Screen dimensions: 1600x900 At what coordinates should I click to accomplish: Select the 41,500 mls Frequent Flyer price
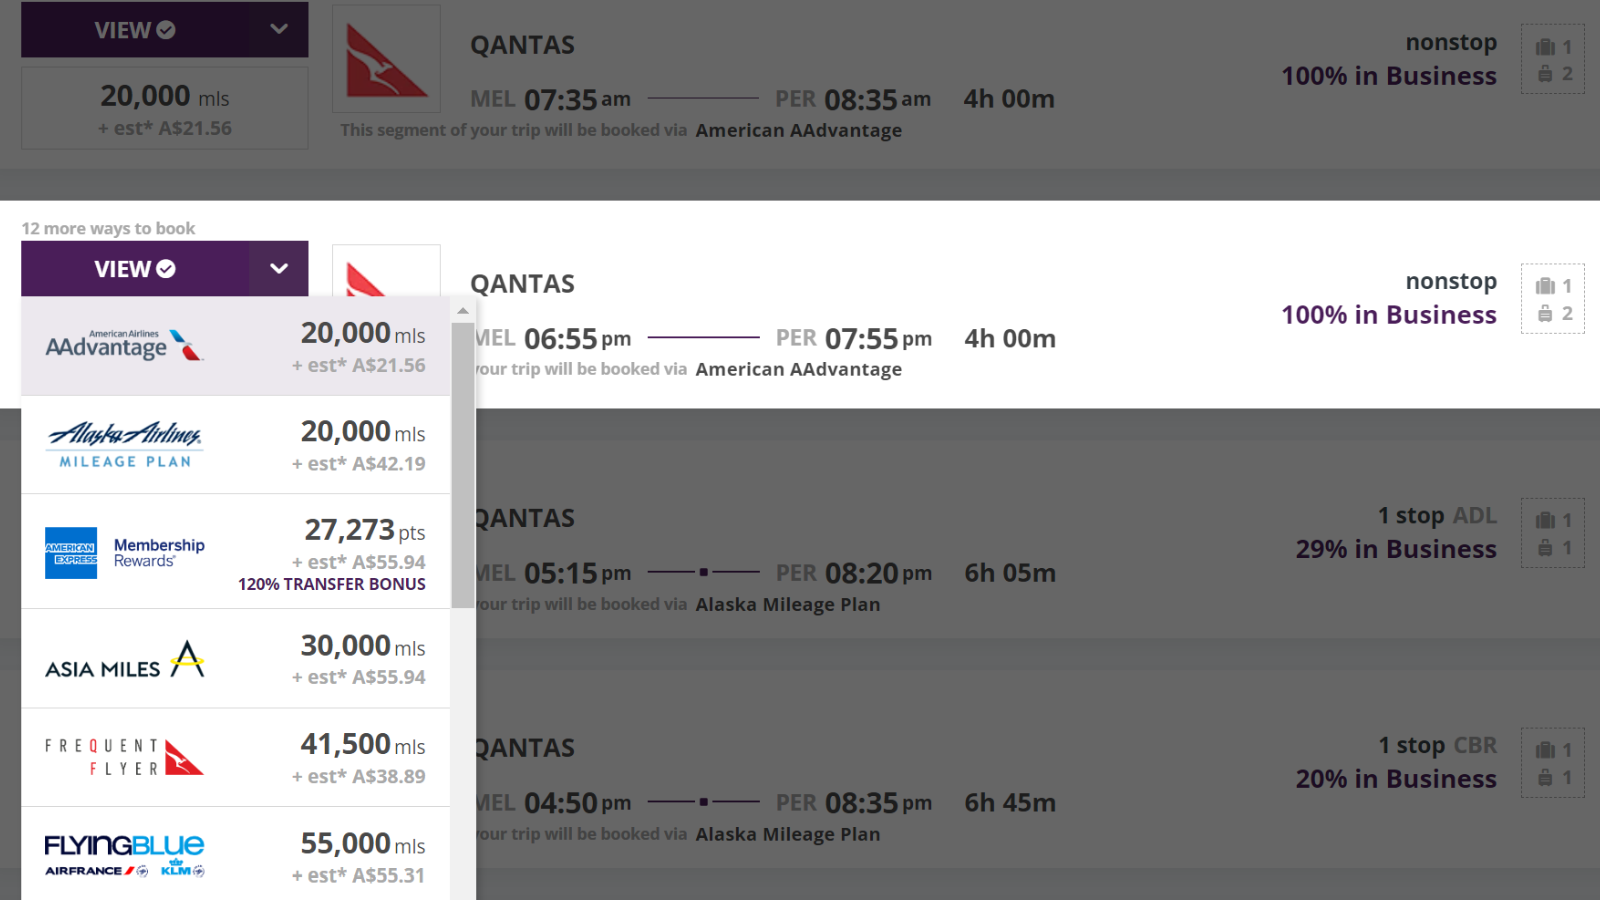pos(362,758)
